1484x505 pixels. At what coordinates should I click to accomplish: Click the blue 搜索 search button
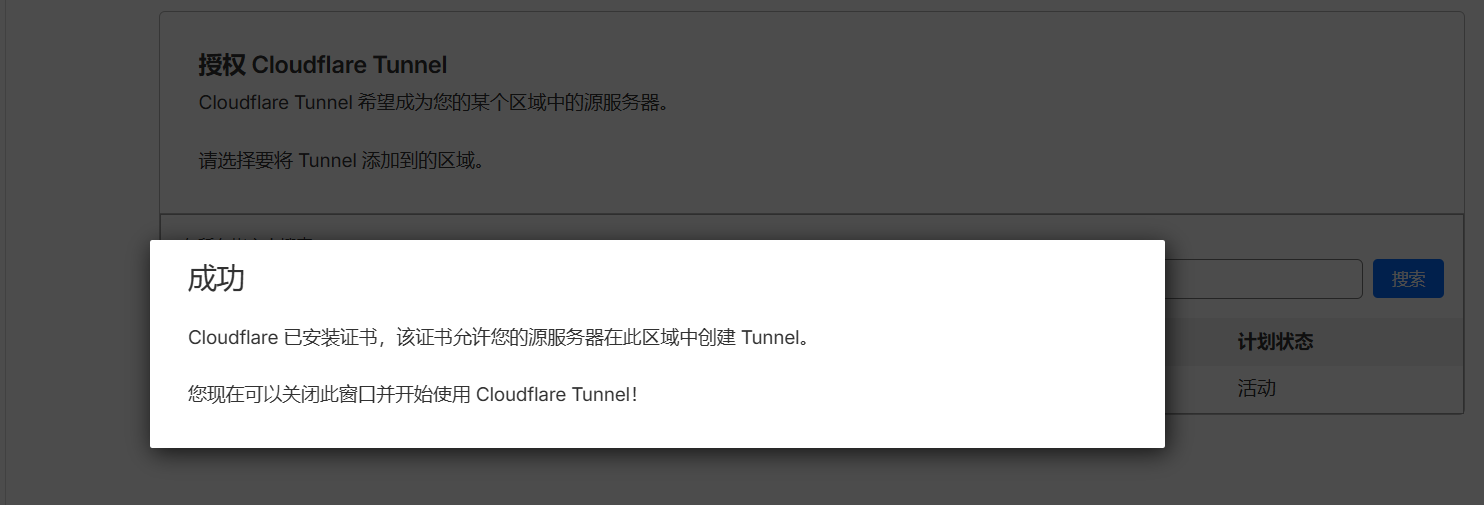[1408, 279]
